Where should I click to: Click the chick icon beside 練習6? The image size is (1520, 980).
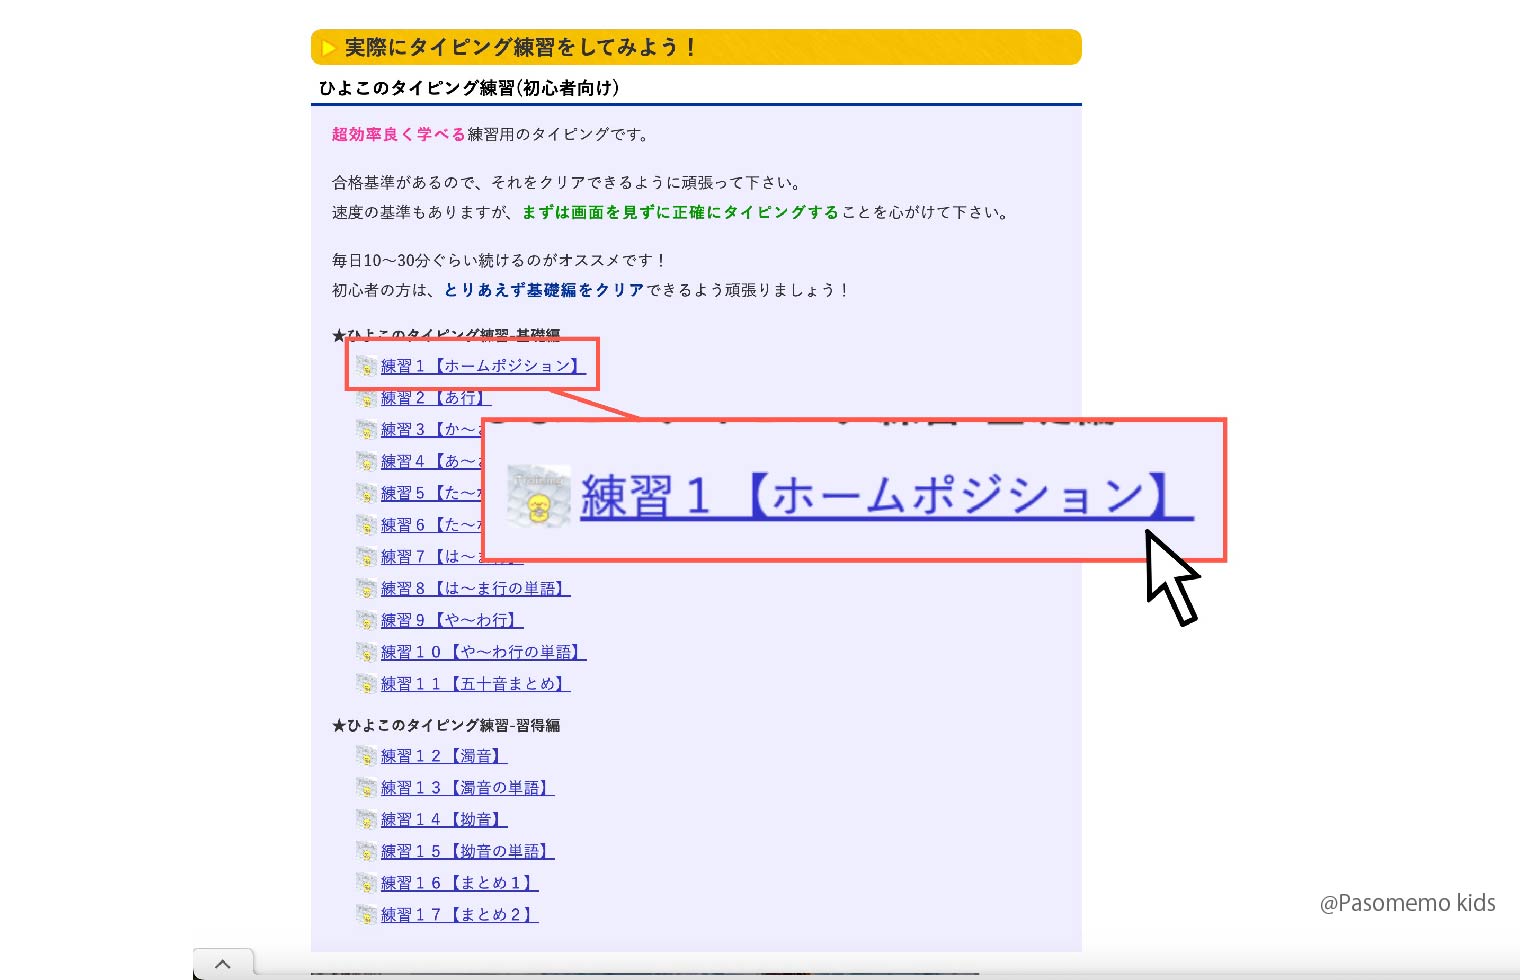click(x=367, y=525)
